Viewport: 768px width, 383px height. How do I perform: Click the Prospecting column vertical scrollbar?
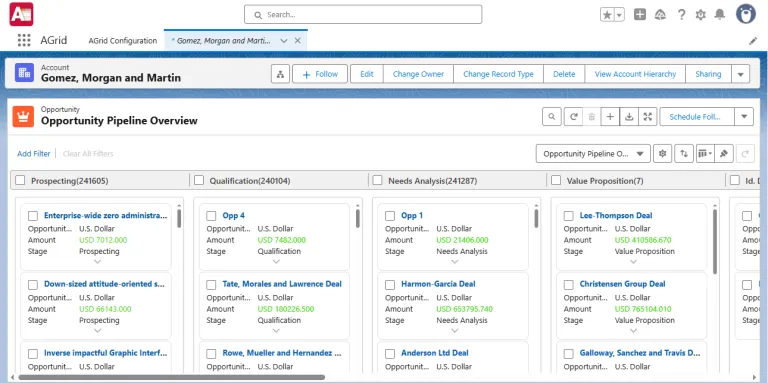[179, 218]
